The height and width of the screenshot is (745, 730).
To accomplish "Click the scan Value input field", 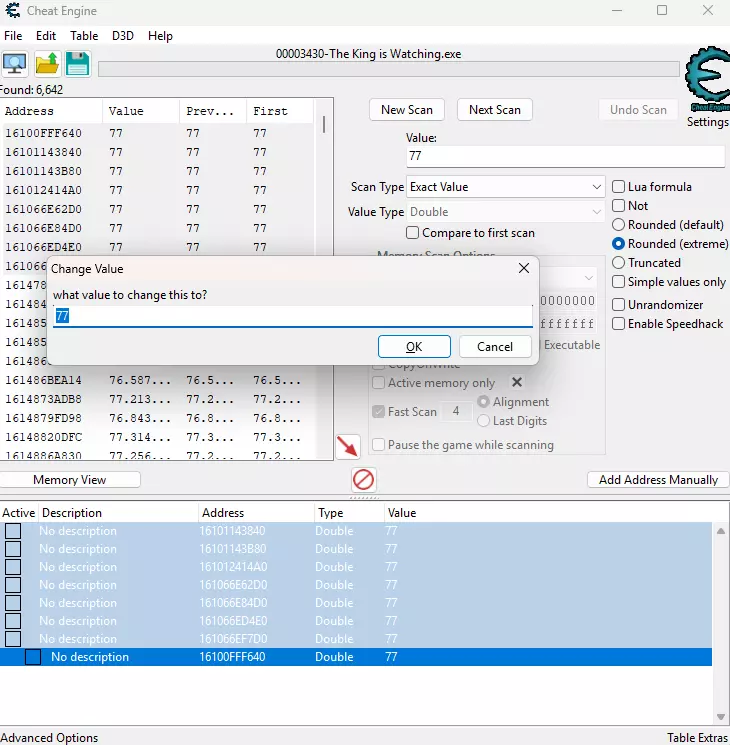I will click(566, 156).
